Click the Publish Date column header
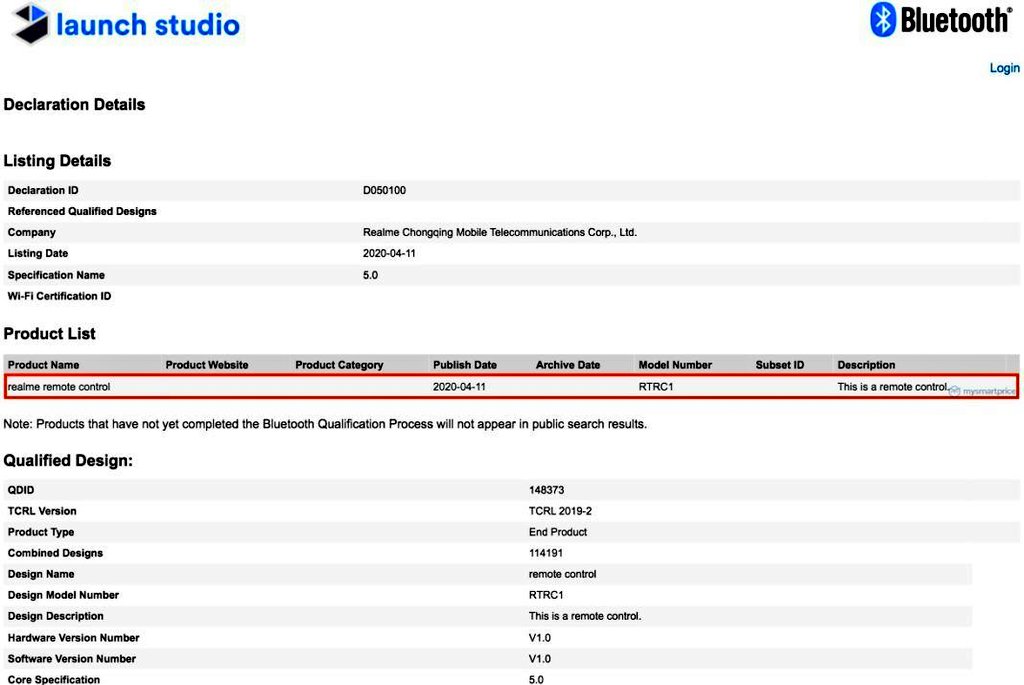 click(465, 365)
